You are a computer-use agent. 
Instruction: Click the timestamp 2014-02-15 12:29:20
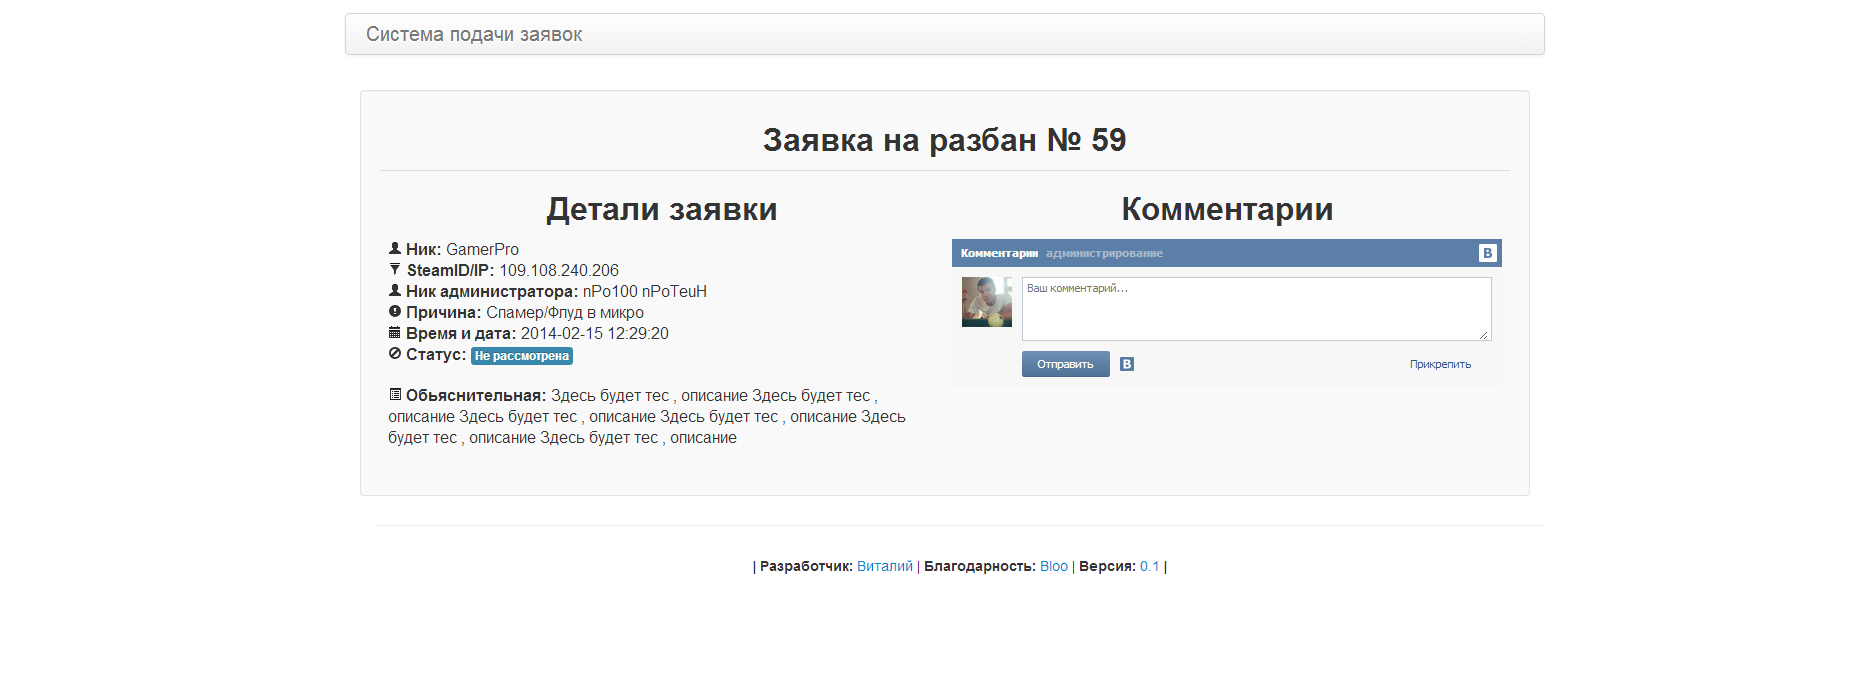[x=595, y=334]
